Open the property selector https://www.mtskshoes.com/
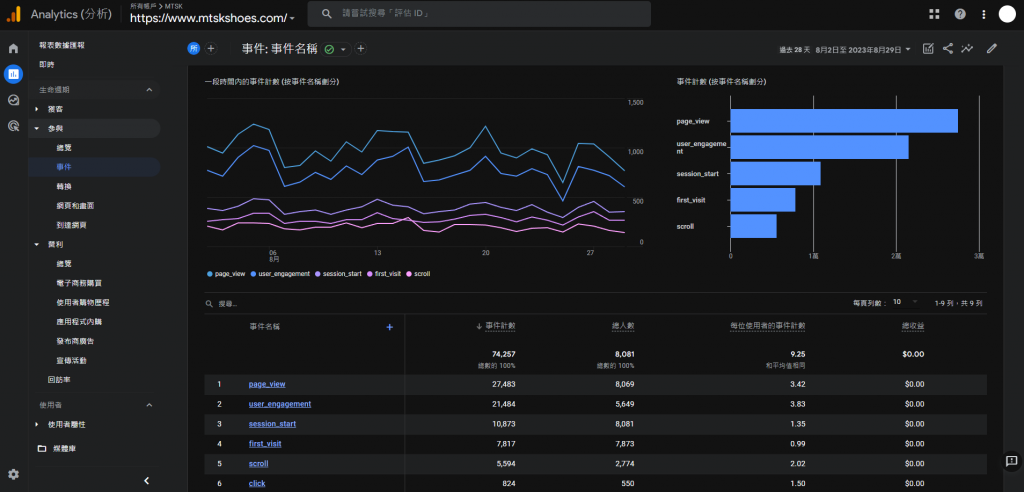Viewport: 1024px width, 492px height. point(212,18)
